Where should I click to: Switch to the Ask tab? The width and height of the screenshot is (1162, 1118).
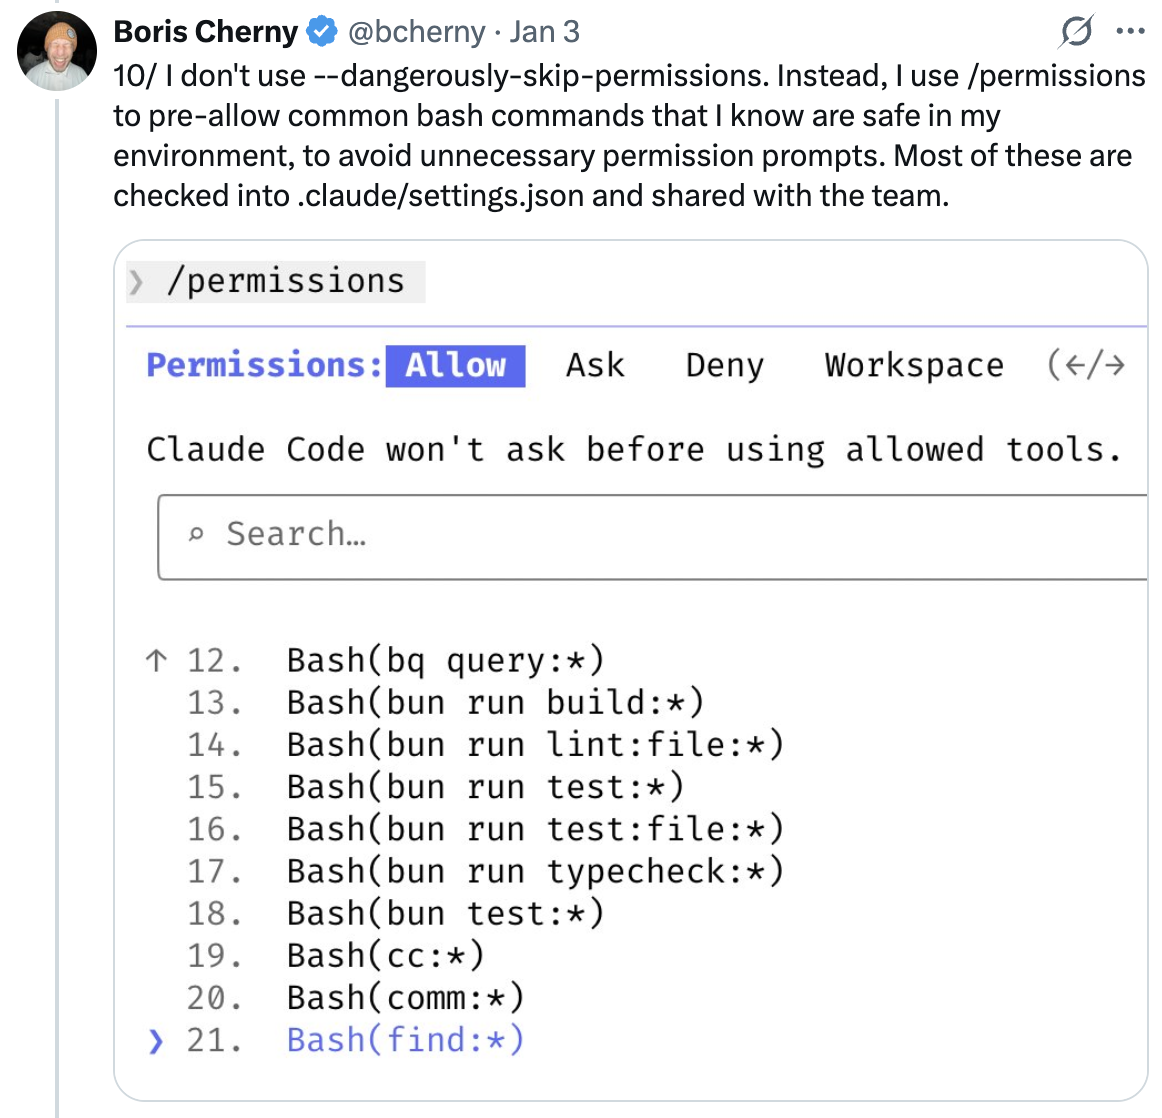(595, 366)
